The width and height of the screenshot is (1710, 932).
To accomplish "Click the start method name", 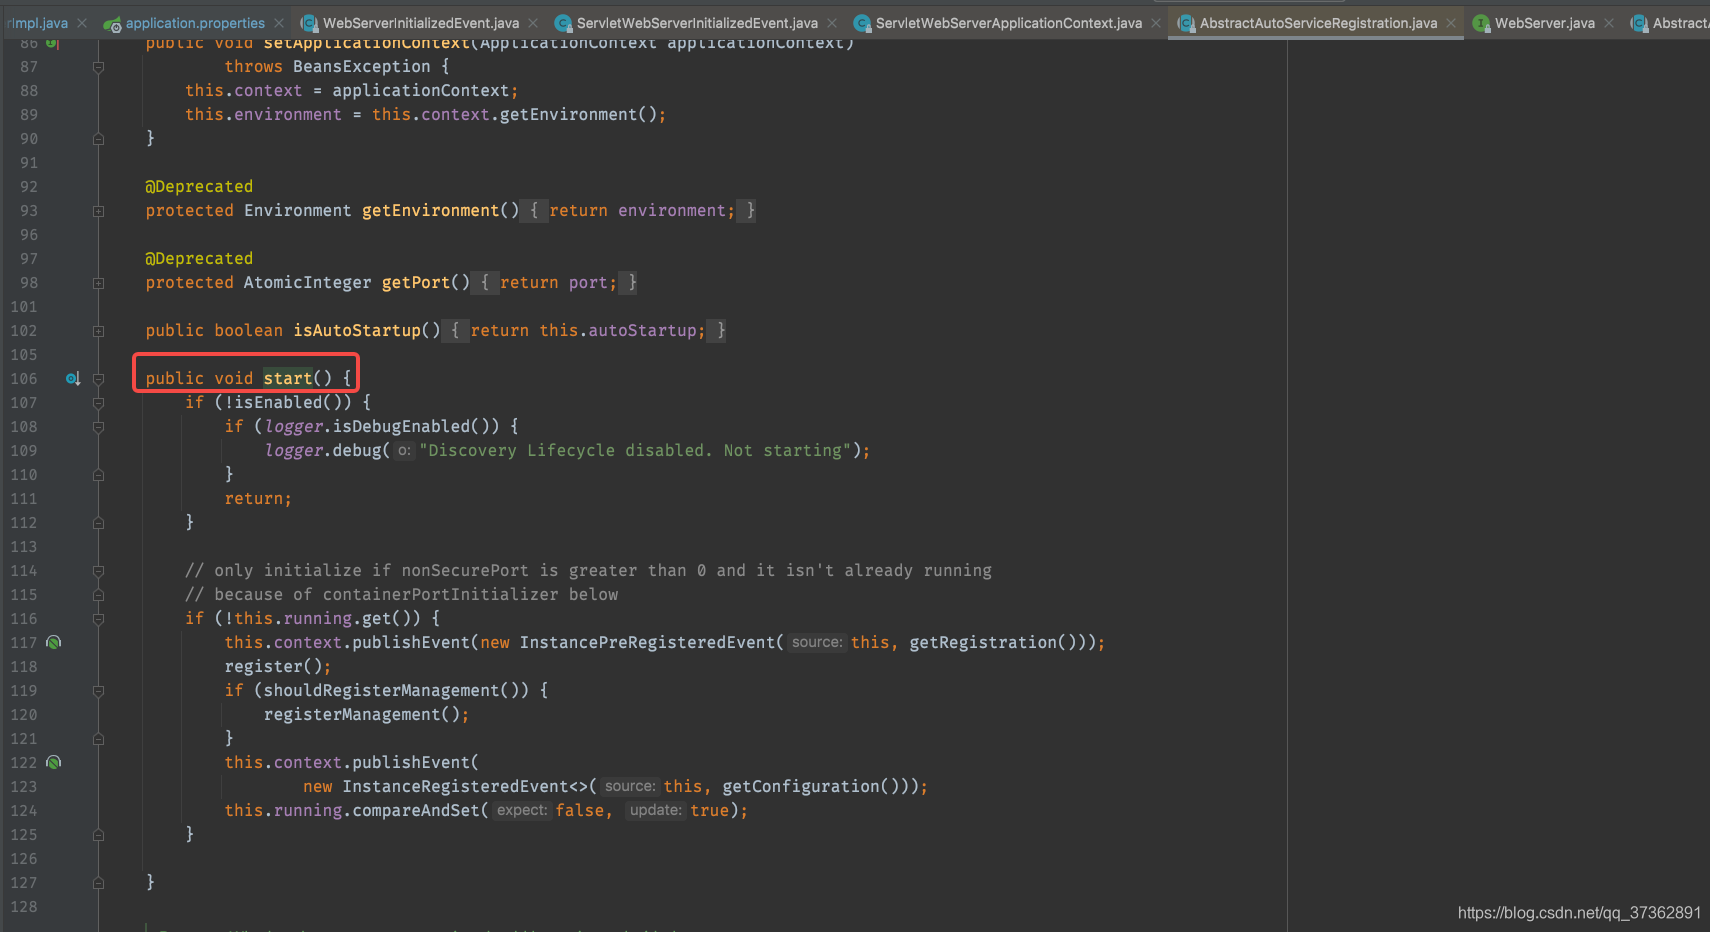I will 288,378.
